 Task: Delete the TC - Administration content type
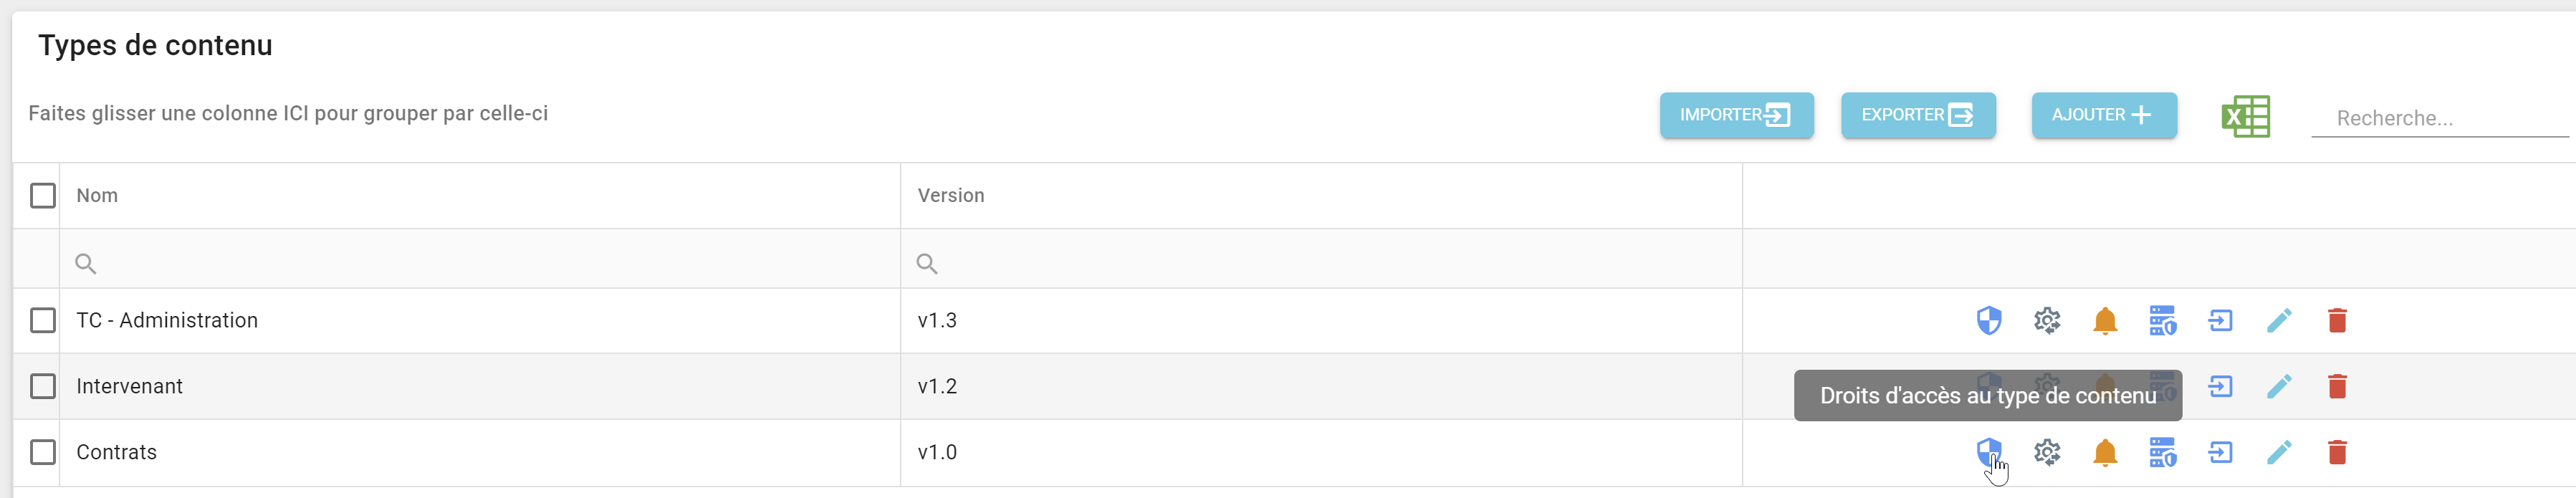click(2336, 321)
